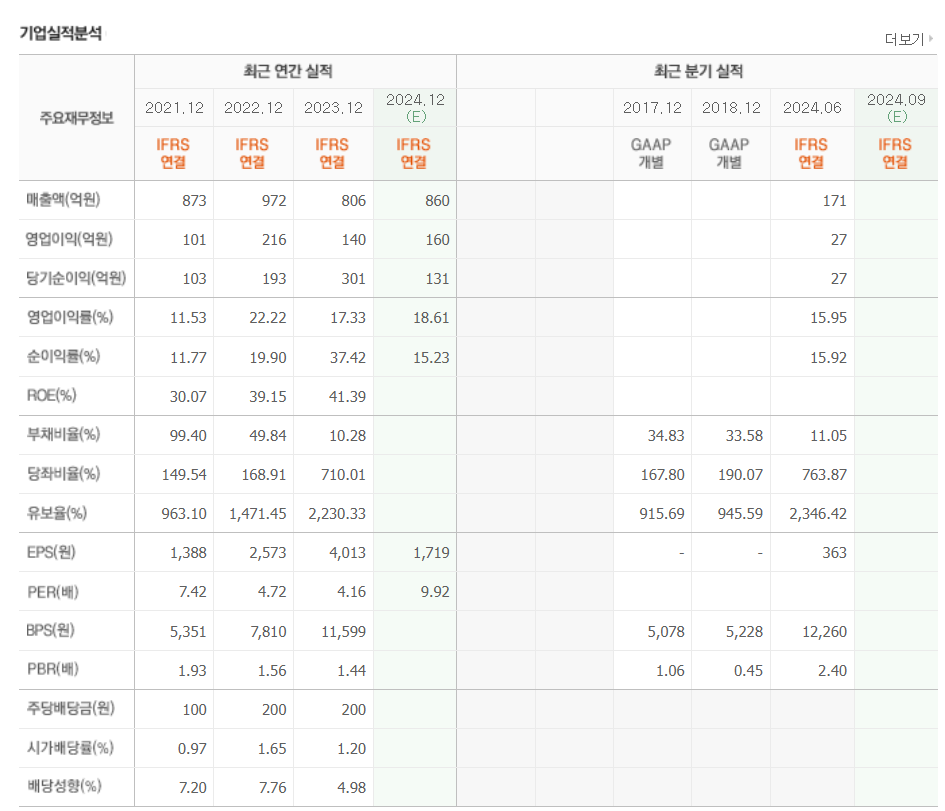Select the 시가배당률(%) row label
The width and height of the screenshot is (945, 811).
click(70, 748)
